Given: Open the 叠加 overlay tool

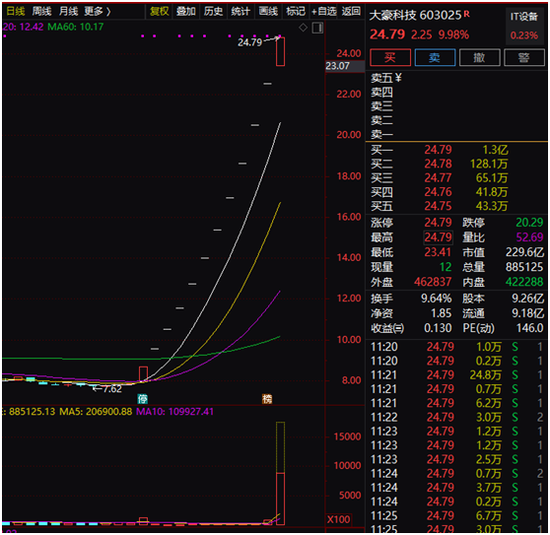Looking at the screenshot, I should tap(186, 12).
